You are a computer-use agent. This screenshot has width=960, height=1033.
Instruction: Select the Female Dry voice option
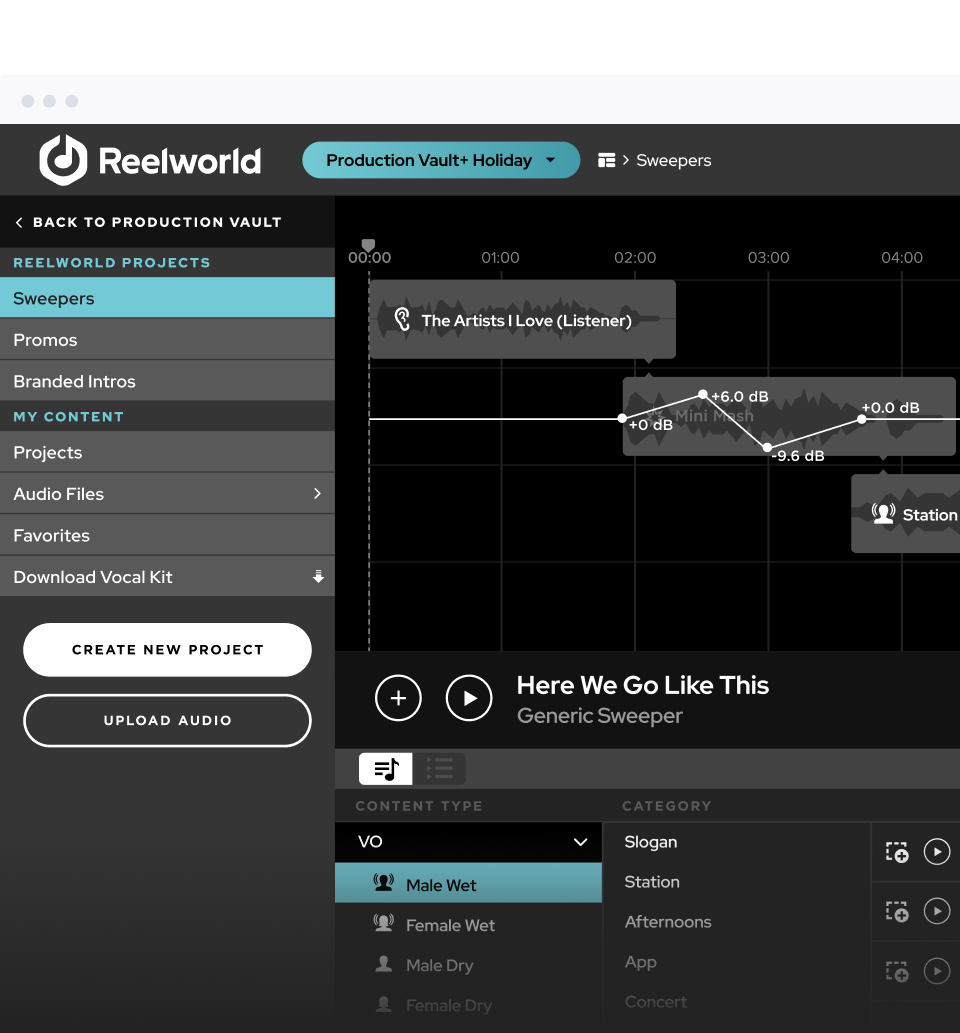[468, 1005]
